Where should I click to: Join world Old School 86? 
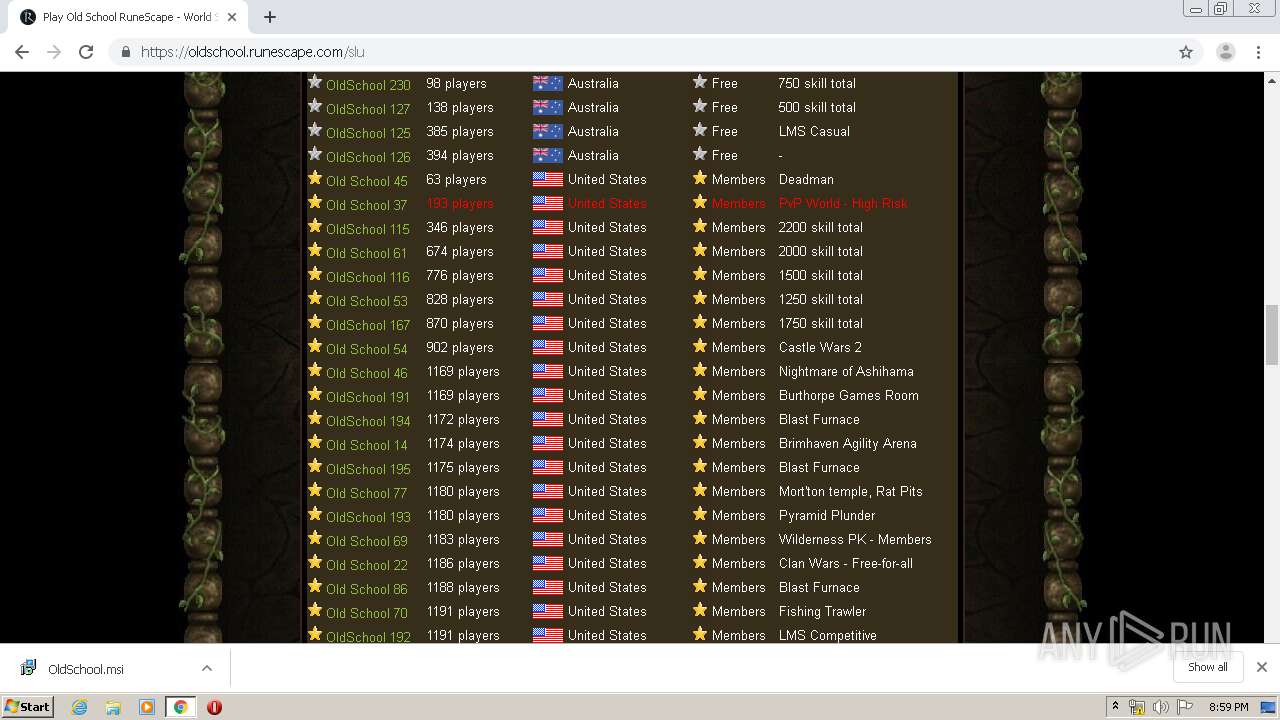click(367, 589)
